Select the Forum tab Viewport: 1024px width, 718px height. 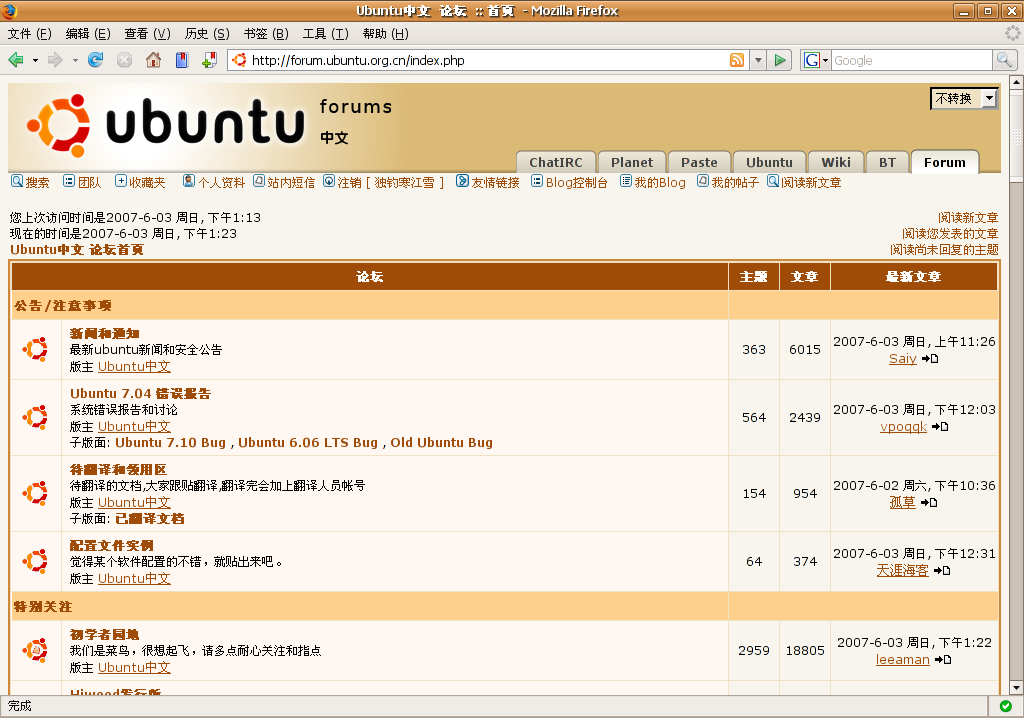pyautogui.click(x=944, y=162)
